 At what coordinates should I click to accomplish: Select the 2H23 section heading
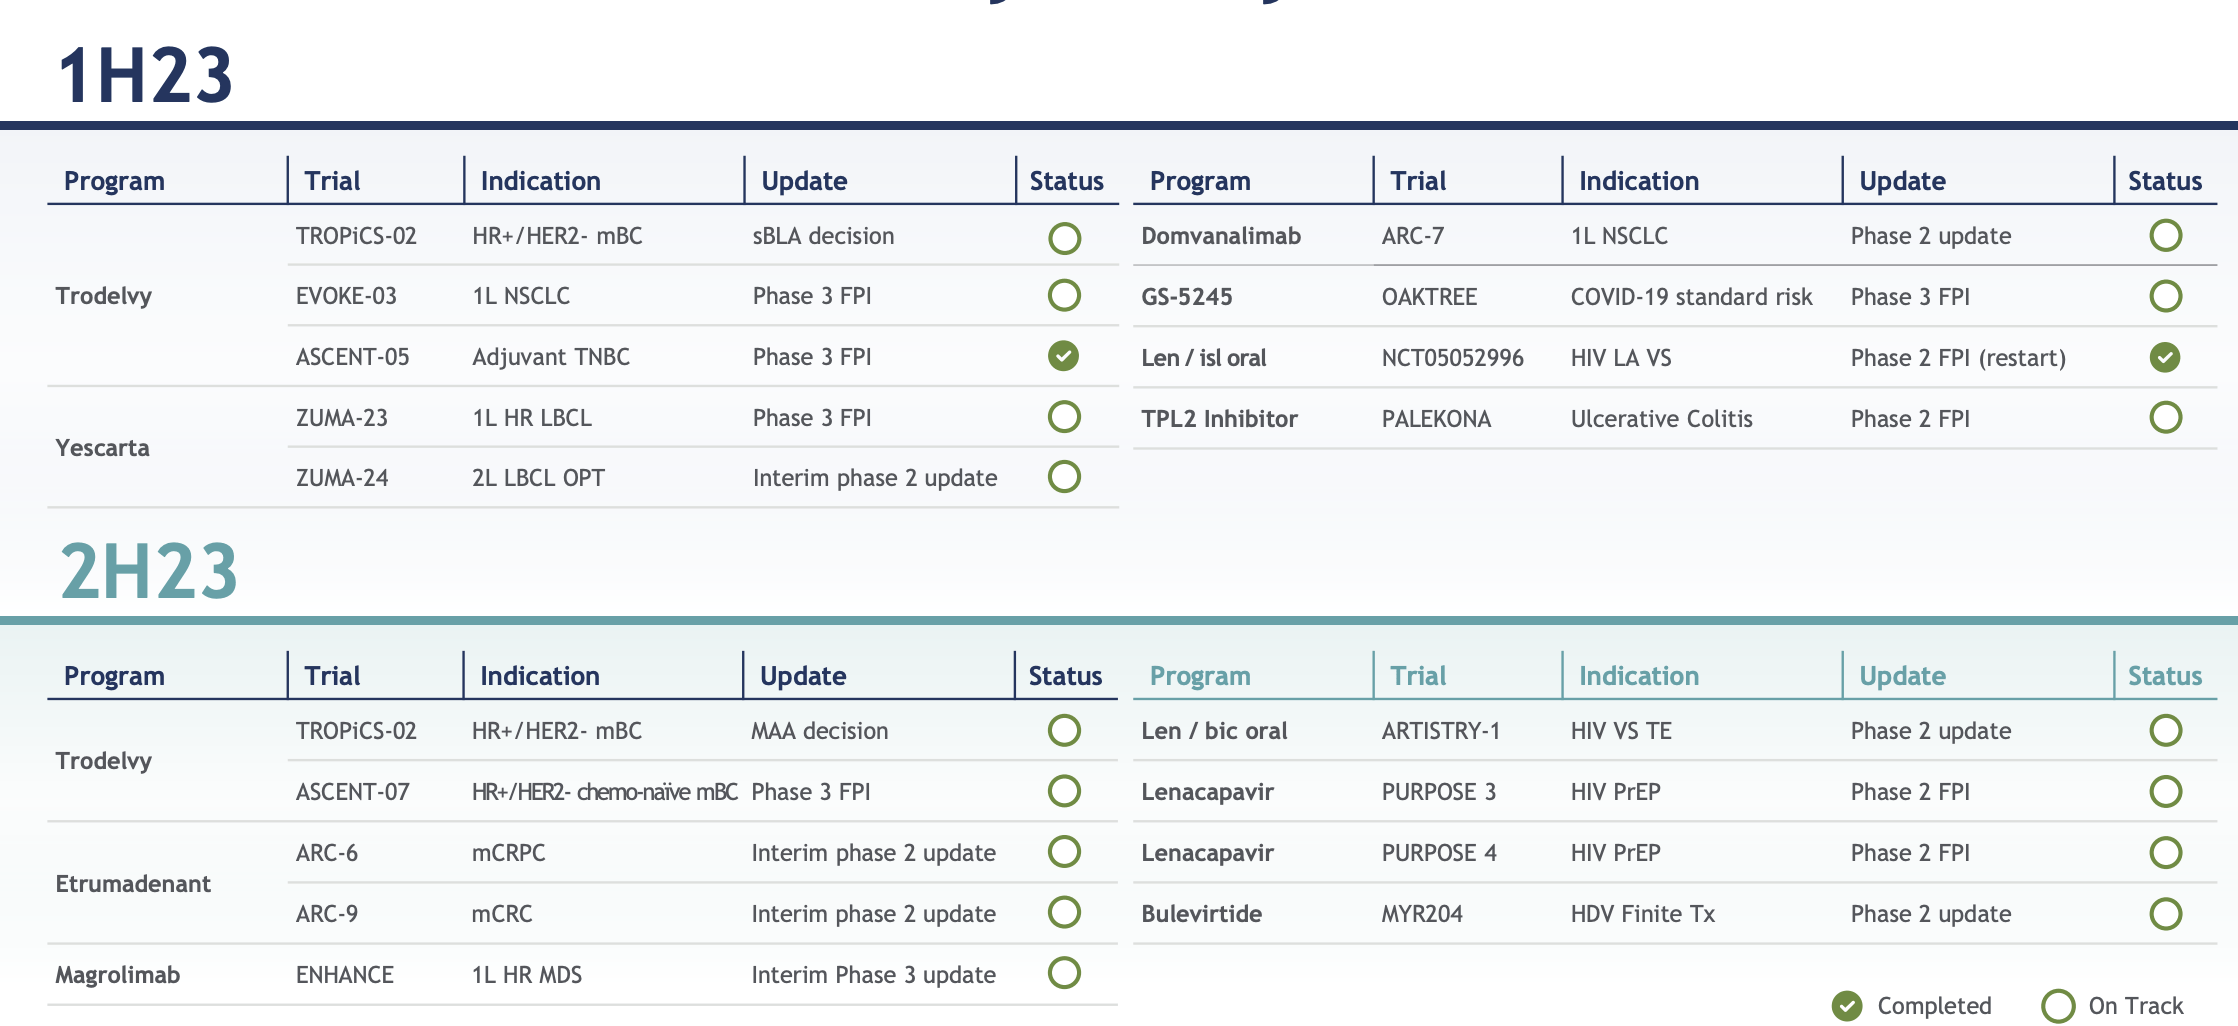149,571
